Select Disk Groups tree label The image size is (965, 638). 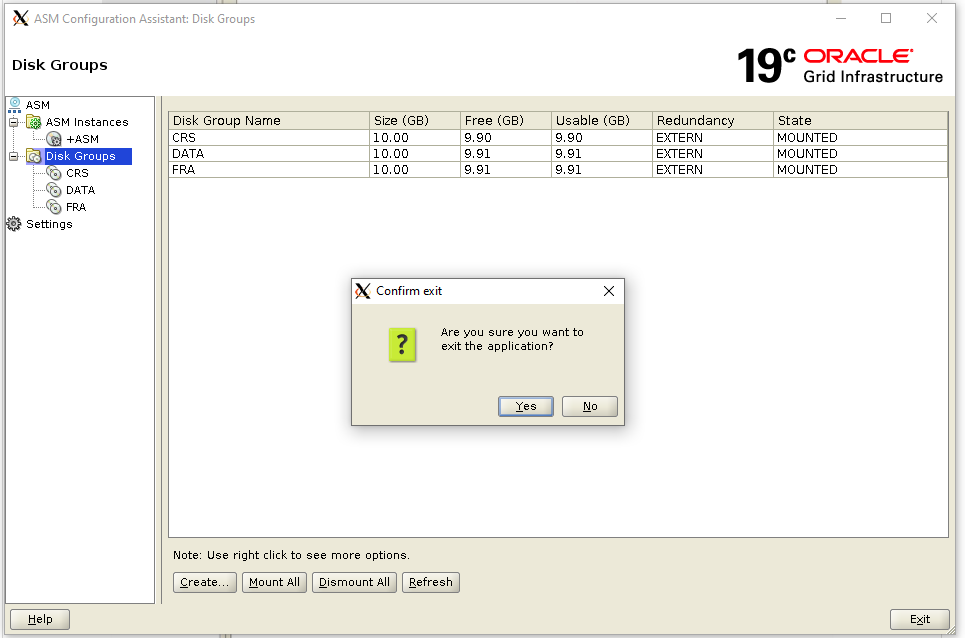81,156
